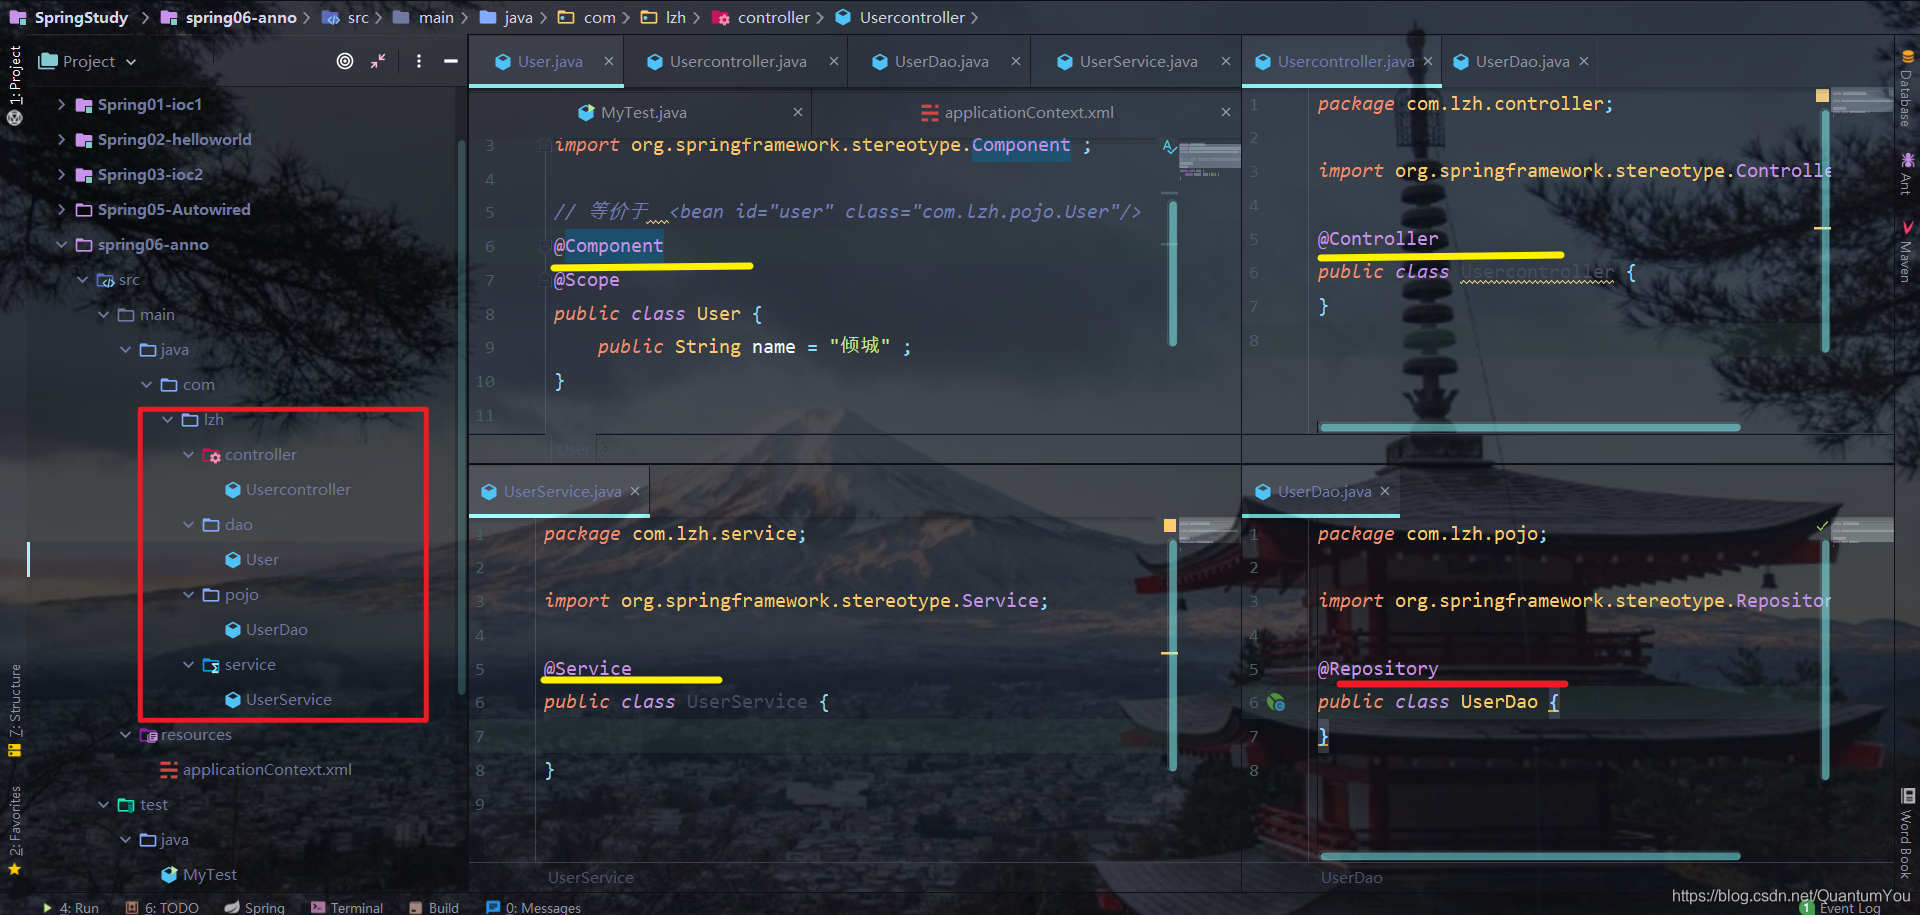
Task: Collapse the spring06-anno module
Action: (61, 244)
